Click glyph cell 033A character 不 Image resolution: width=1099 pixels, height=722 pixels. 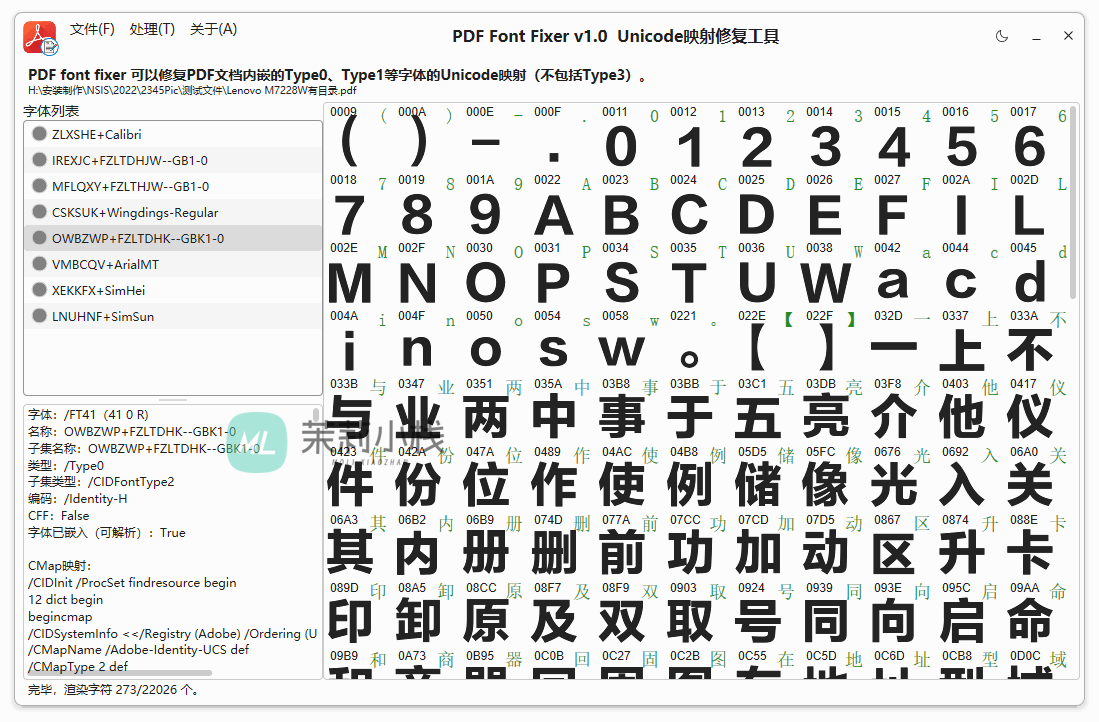pyautogui.click(x=1039, y=342)
